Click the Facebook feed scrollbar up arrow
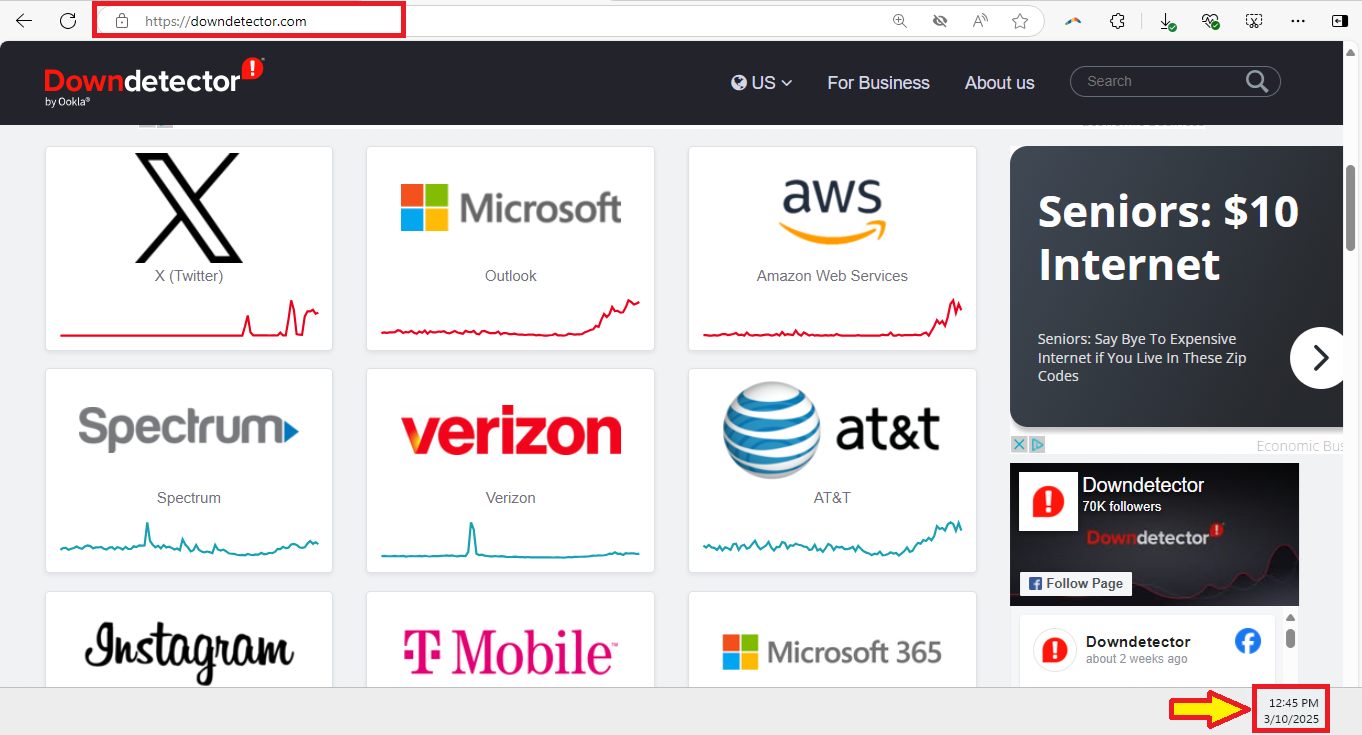Viewport: 1362px width, 735px height. point(1290,617)
